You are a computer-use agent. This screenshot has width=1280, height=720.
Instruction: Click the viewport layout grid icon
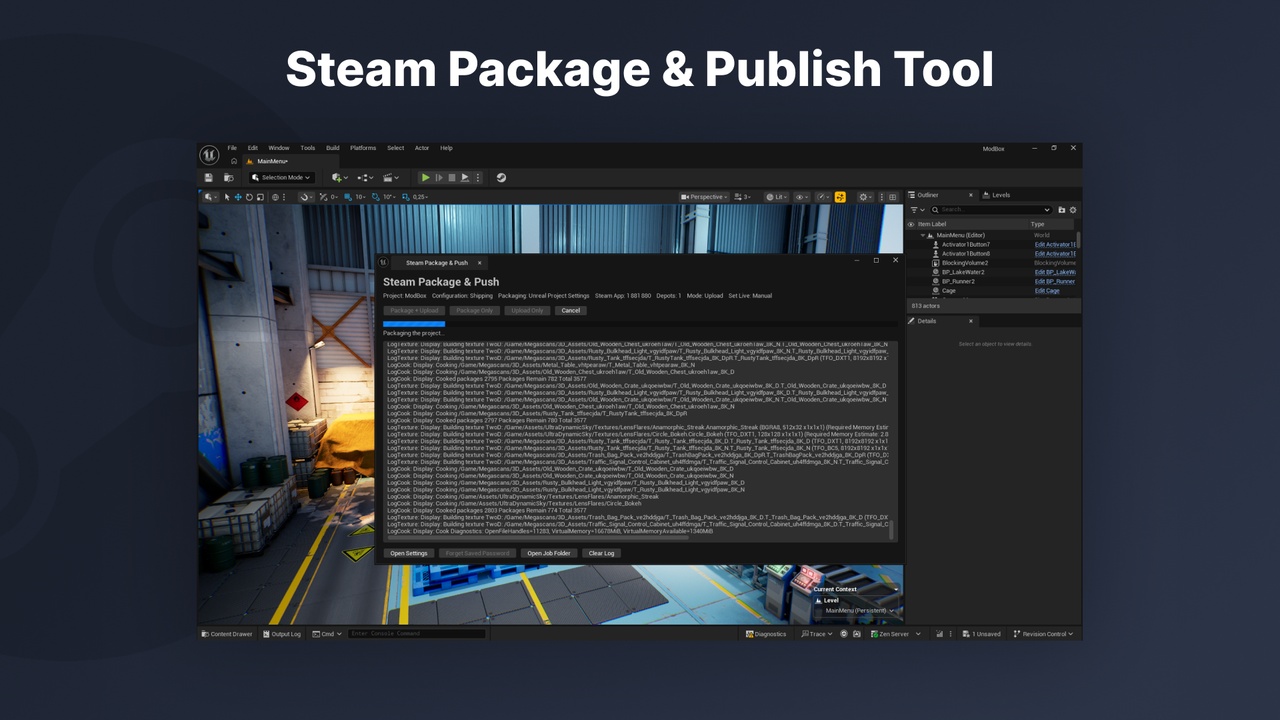[893, 197]
